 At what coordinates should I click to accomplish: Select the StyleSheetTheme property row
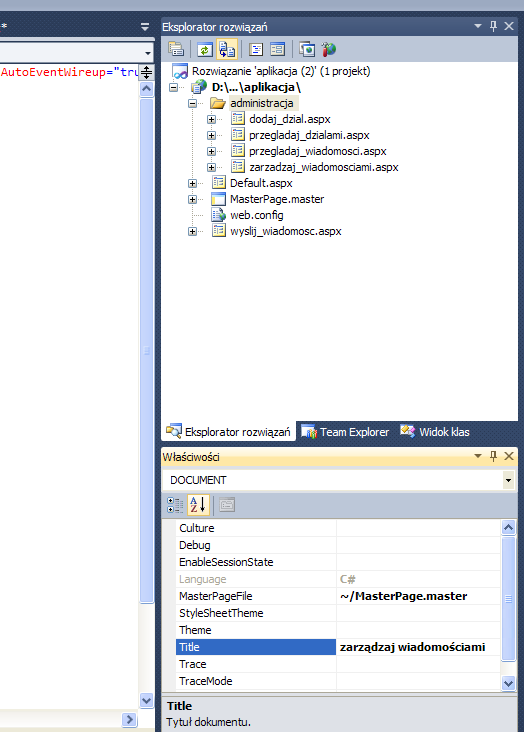coord(338,613)
